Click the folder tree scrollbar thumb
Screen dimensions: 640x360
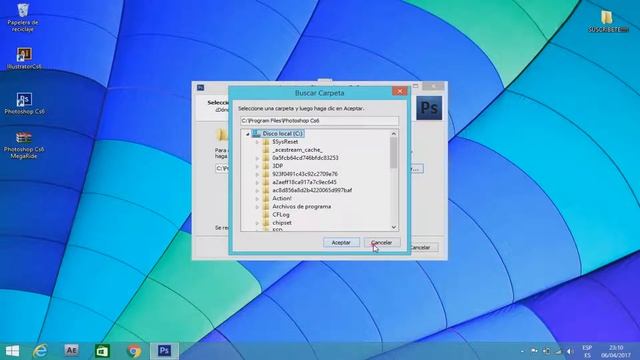point(393,153)
